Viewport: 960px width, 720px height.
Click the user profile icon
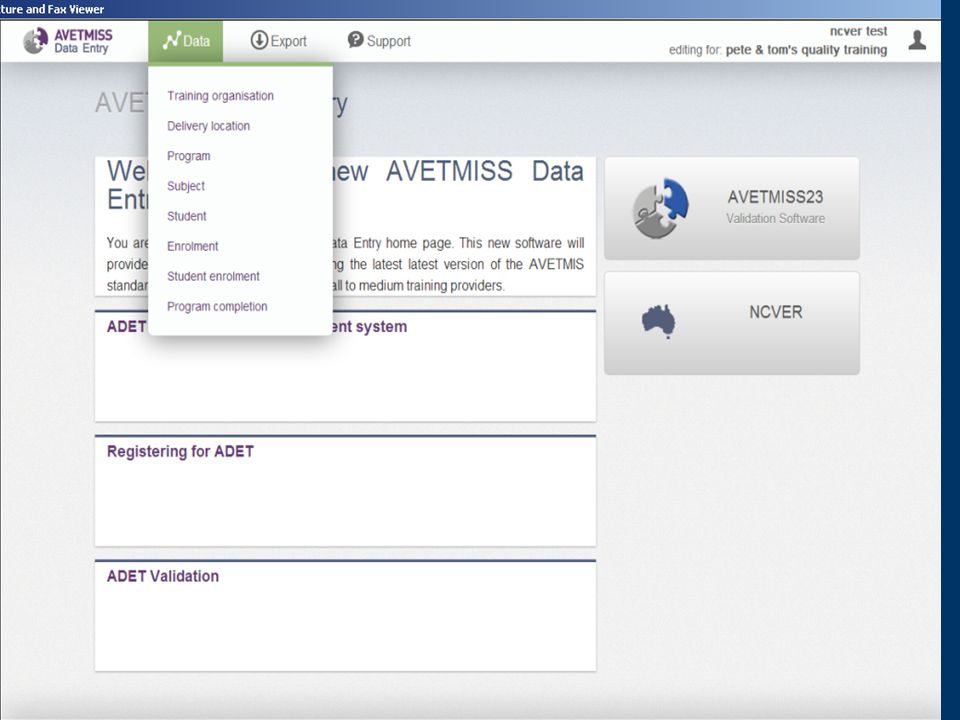point(917,40)
